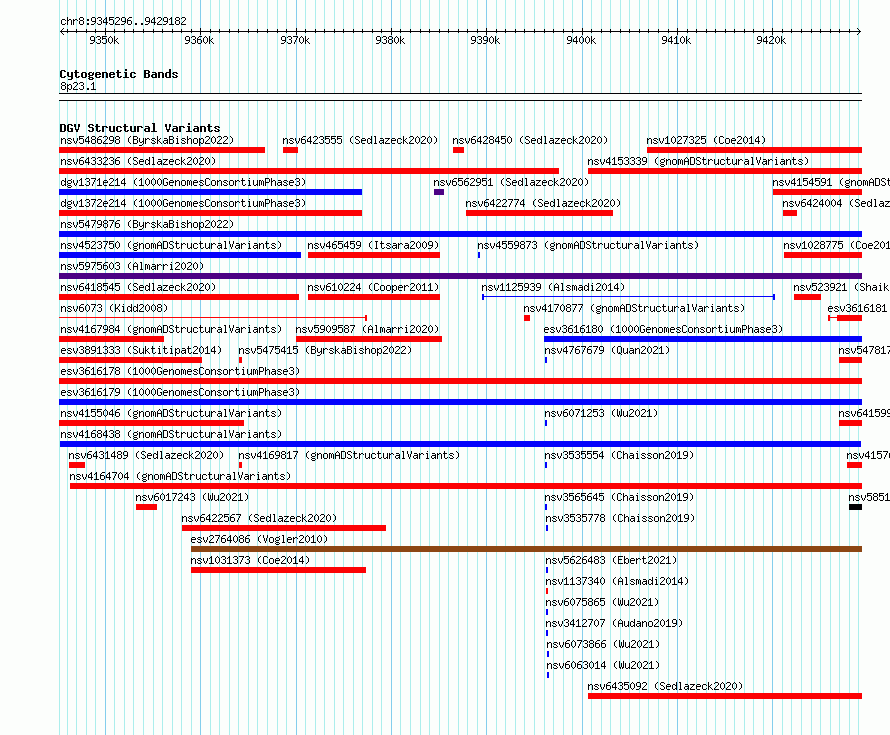Image resolution: width=890 pixels, height=735 pixels.
Task: Click nsv5909587 (Almarri2020) label
Action: (x=367, y=329)
